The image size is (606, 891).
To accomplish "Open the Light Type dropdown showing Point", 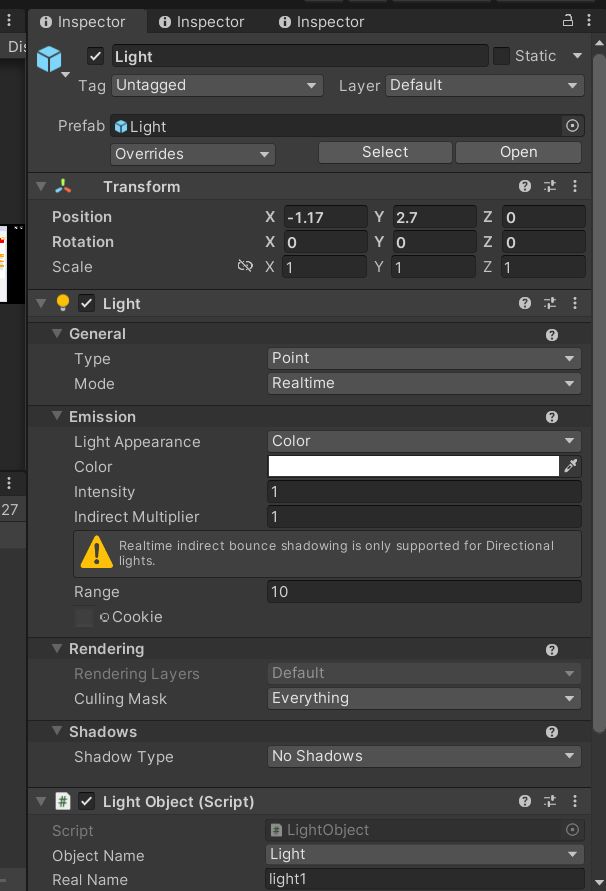I will 424,358.
